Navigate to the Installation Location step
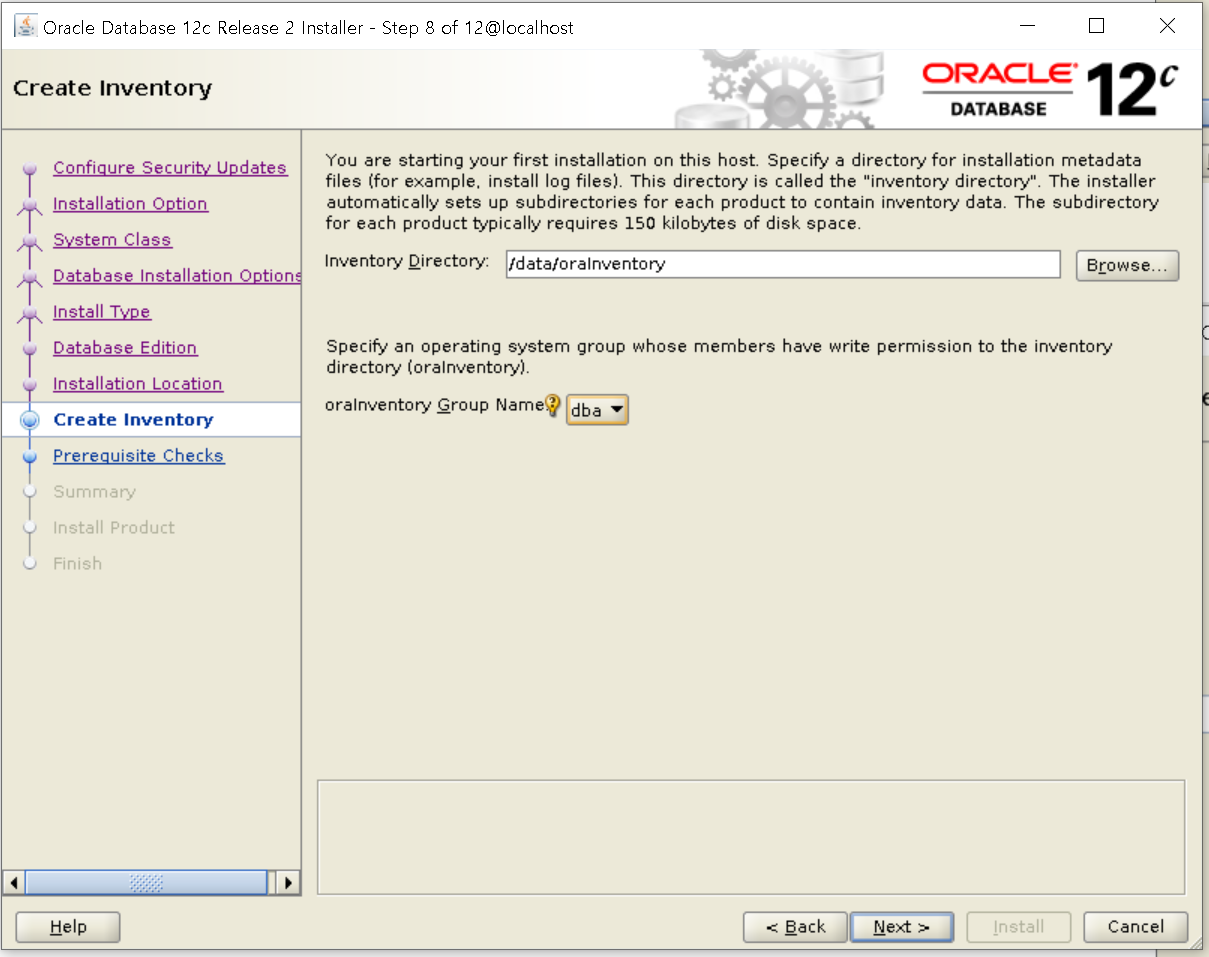Image resolution: width=1209 pixels, height=957 pixels. coord(138,384)
